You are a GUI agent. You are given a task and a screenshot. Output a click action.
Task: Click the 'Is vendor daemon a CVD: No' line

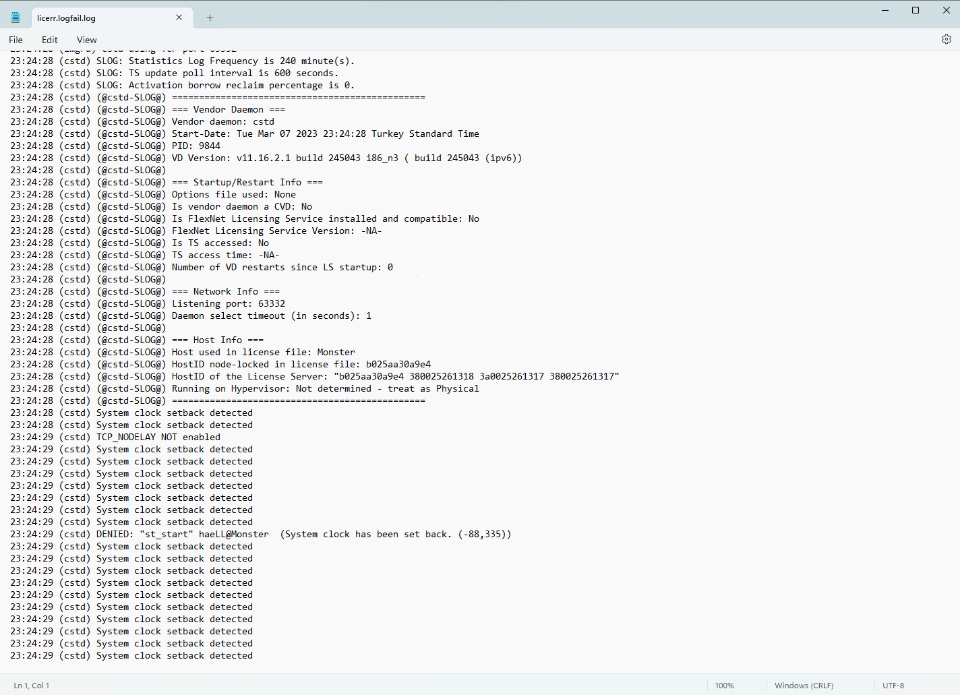161,206
